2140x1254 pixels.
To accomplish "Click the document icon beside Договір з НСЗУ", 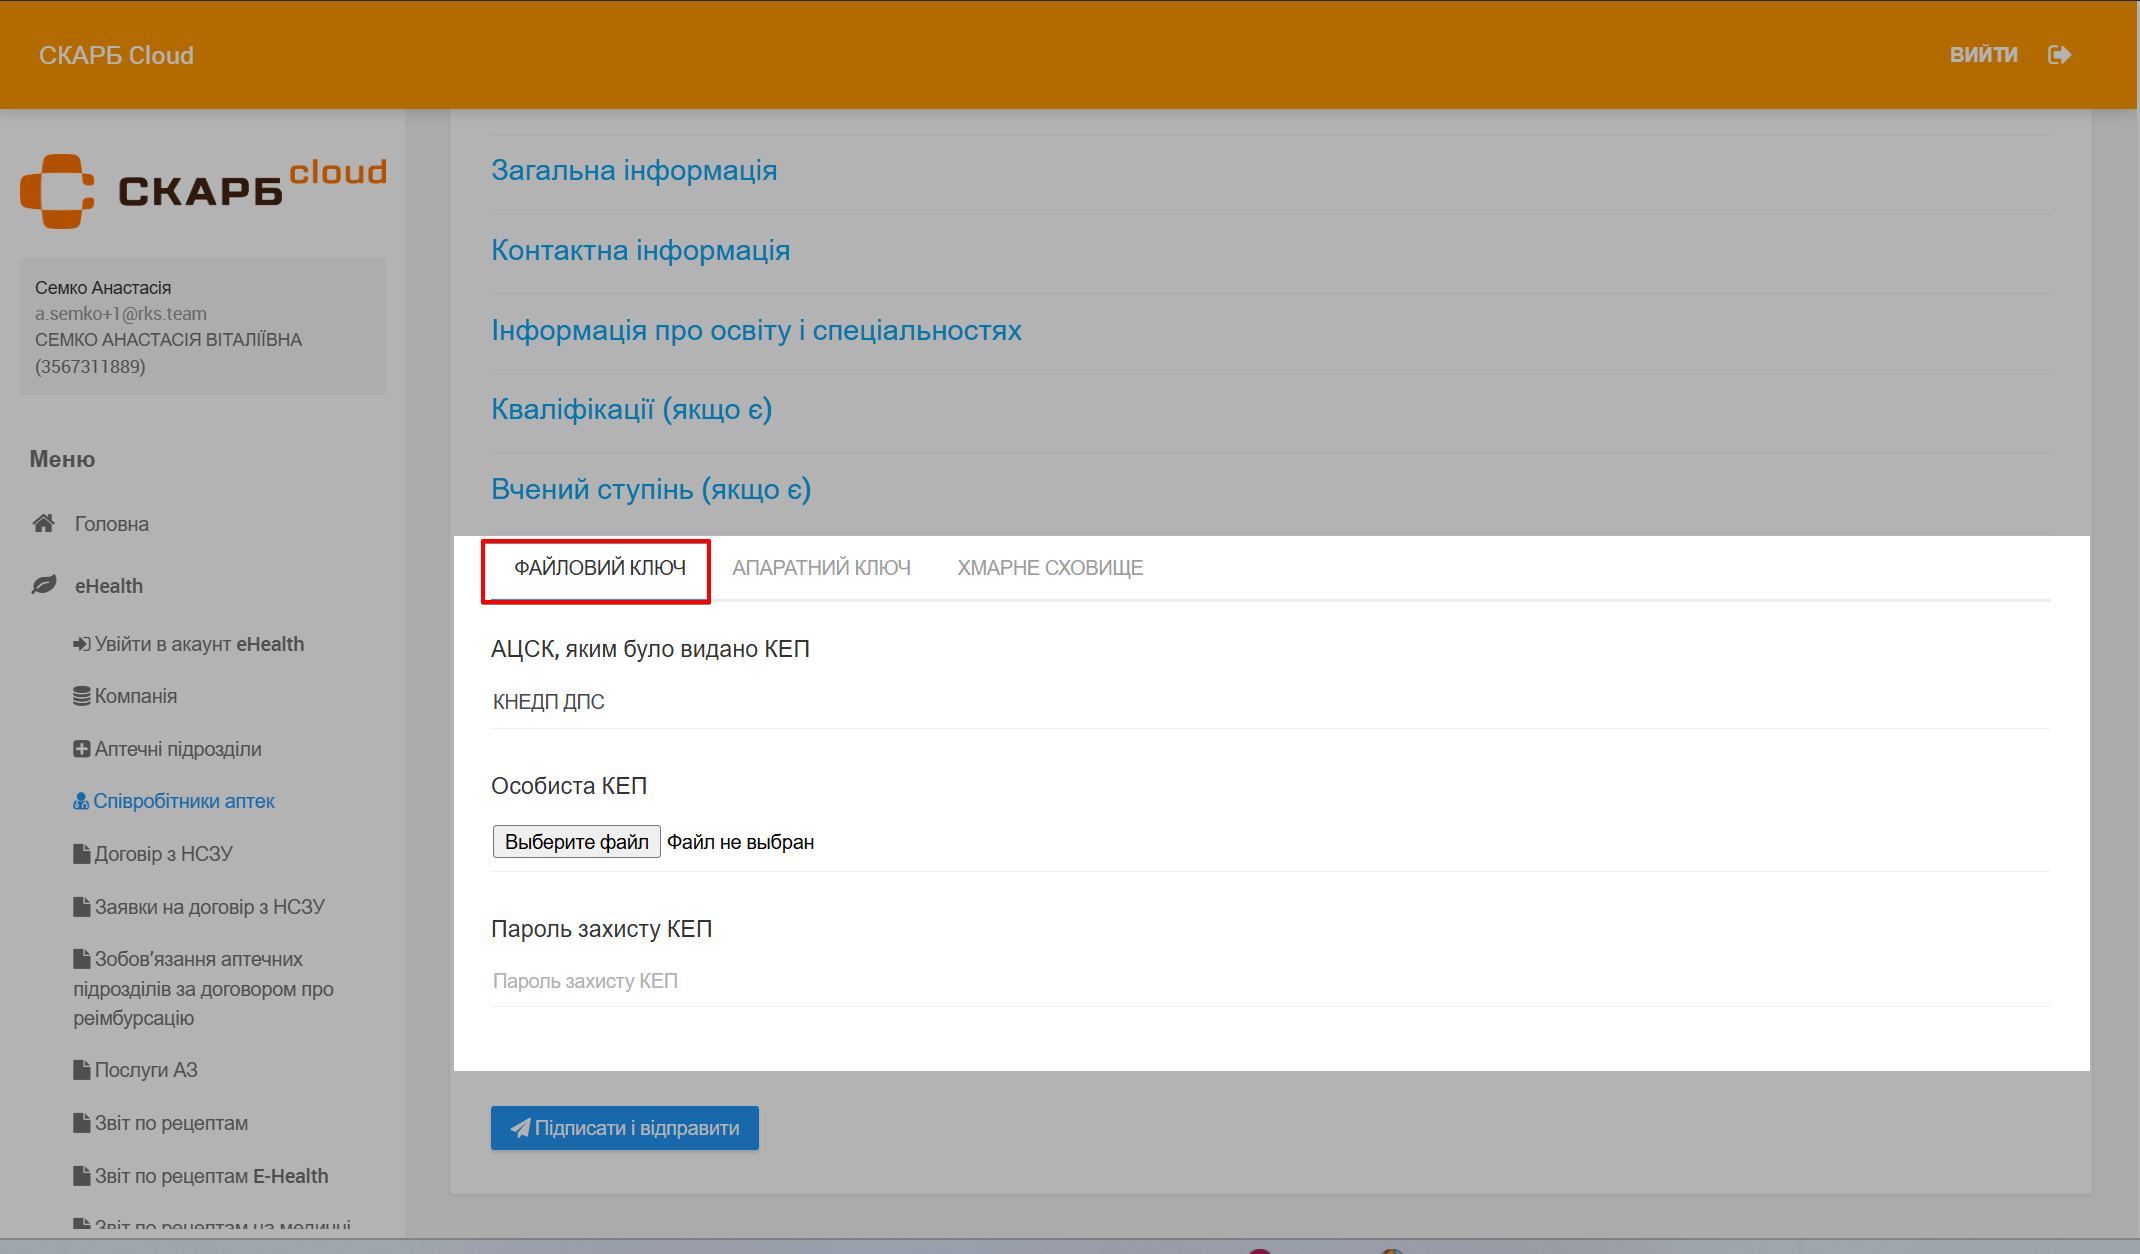I will tap(82, 854).
